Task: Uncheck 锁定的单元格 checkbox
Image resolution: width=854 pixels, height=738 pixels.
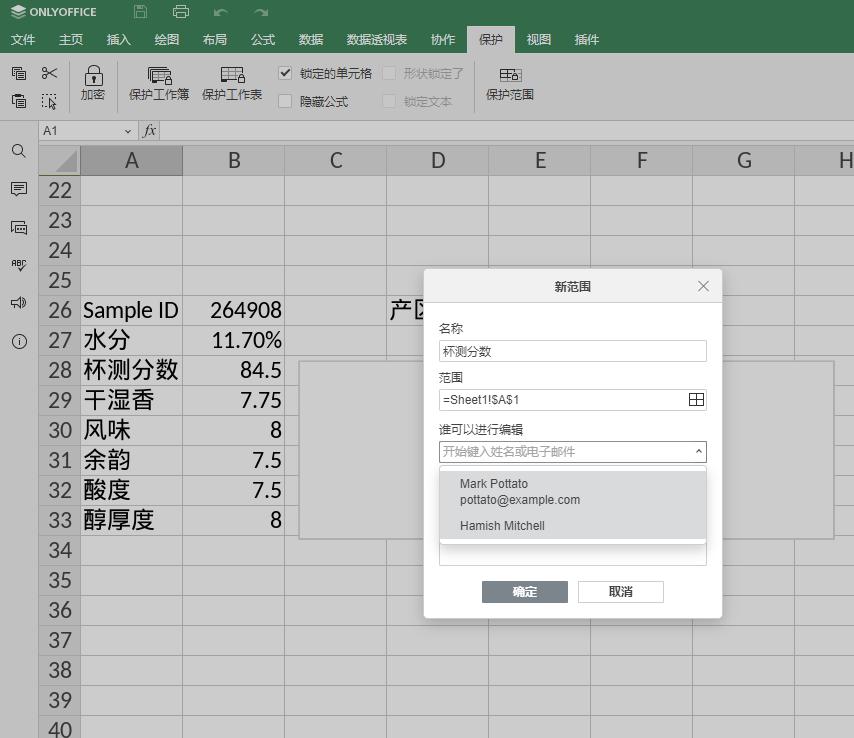Action: point(284,72)
